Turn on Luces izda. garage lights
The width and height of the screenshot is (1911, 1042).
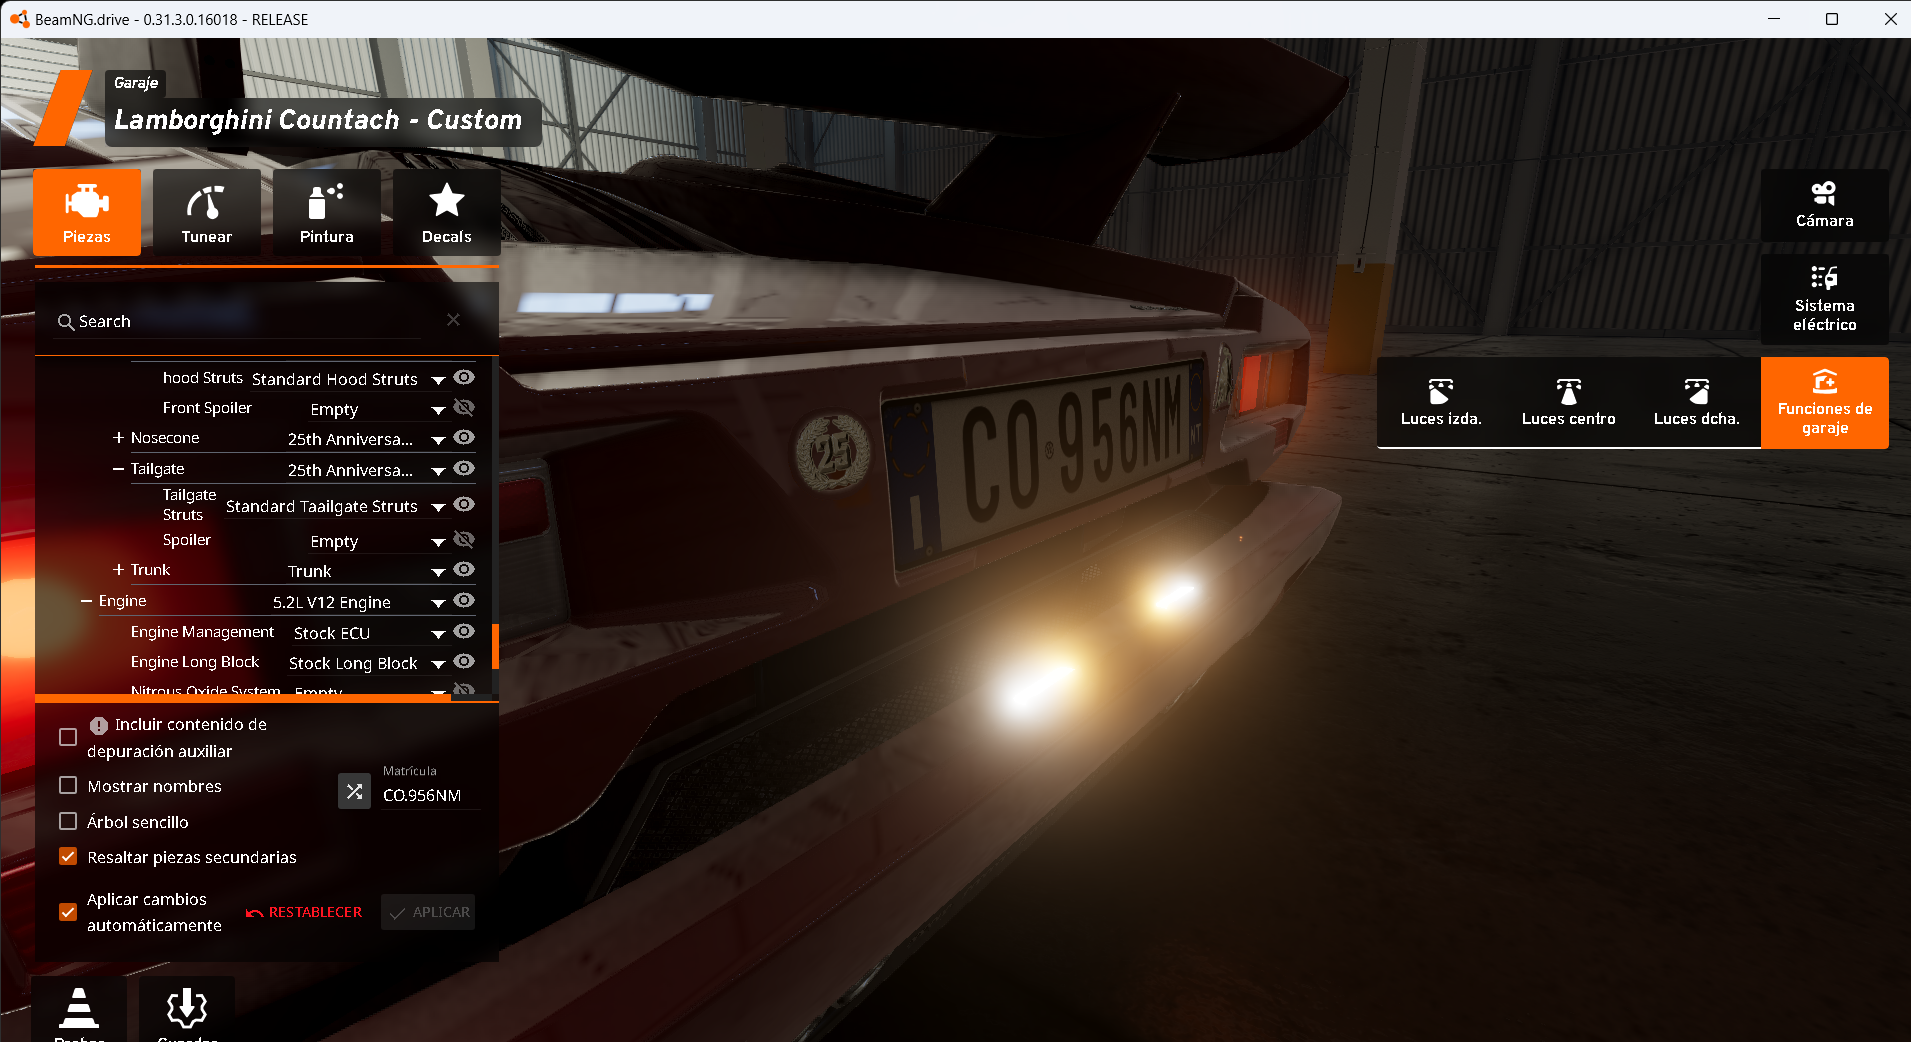[1440, 403]
